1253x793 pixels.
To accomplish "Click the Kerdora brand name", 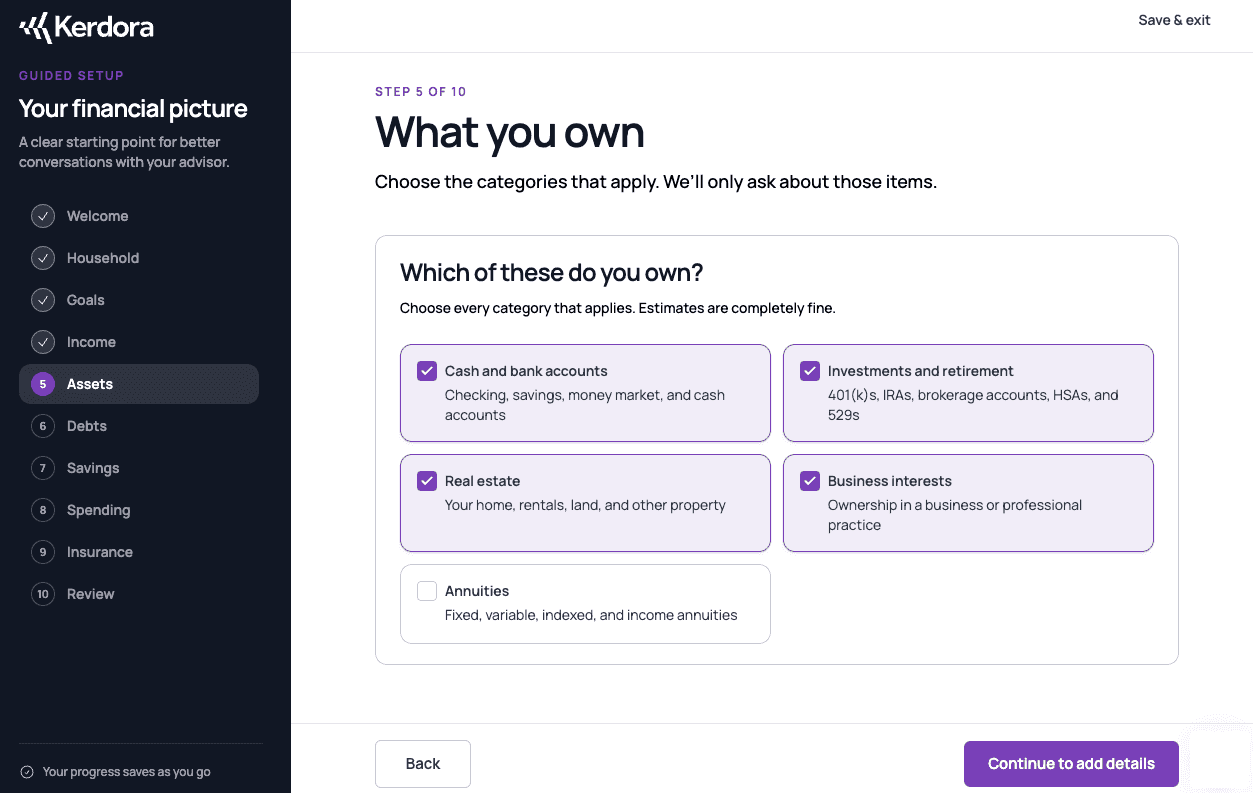I will point(104,28).
